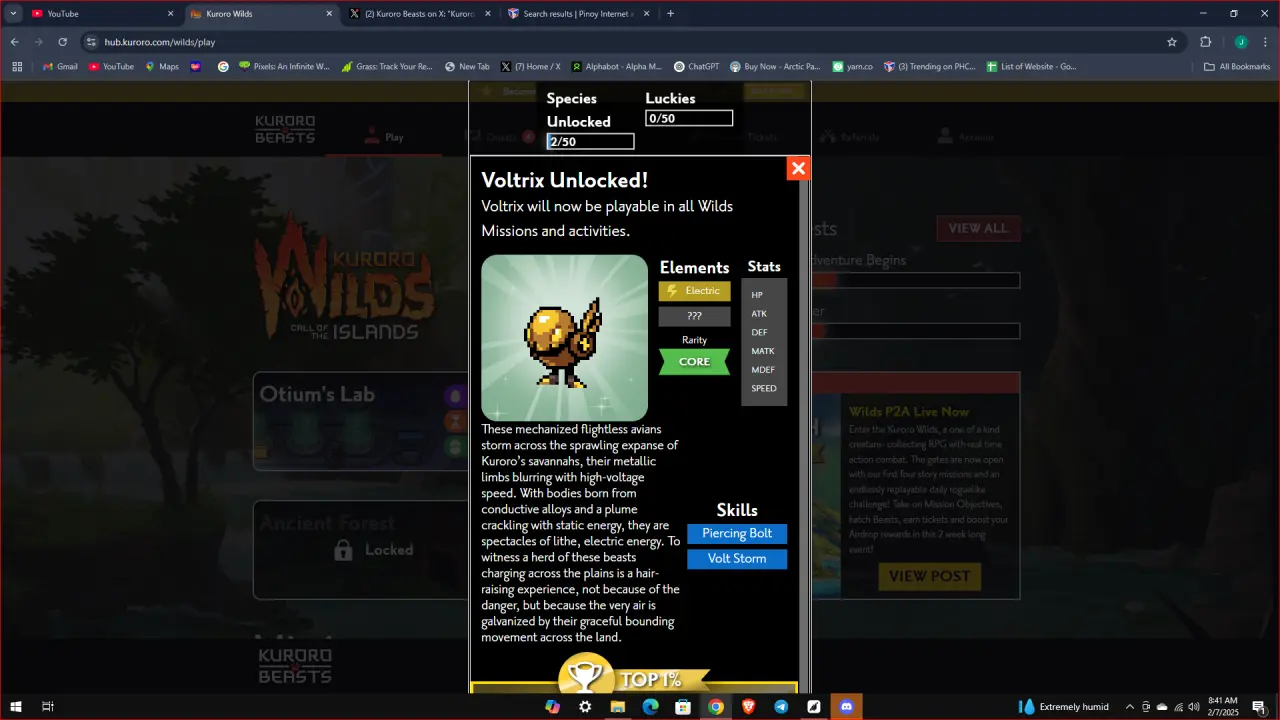Open the Chrome apps grid shortcut

point(17,67)
